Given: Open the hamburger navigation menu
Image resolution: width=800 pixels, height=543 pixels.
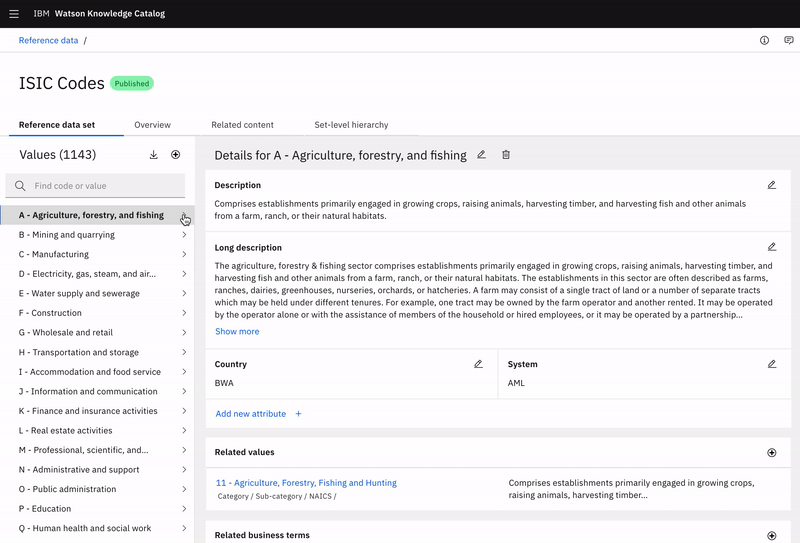Looking at the screenshot, I should [x=14, y=14].
